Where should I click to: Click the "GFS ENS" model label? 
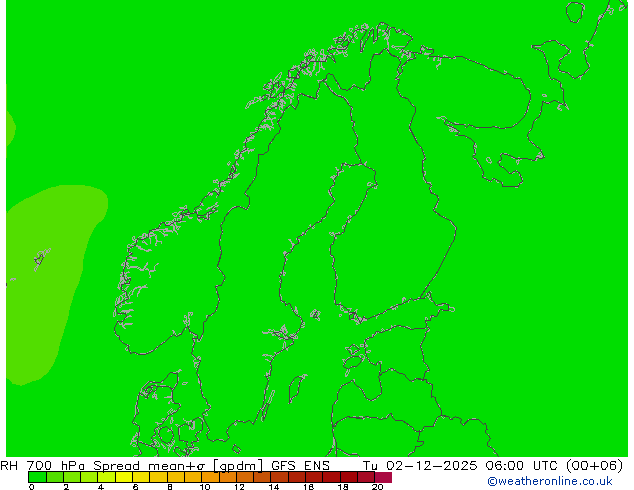[300, 466]
